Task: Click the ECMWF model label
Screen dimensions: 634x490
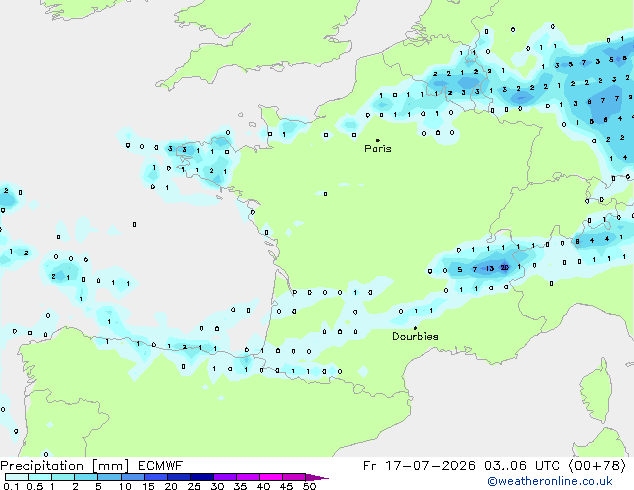Action: (161, 466)
